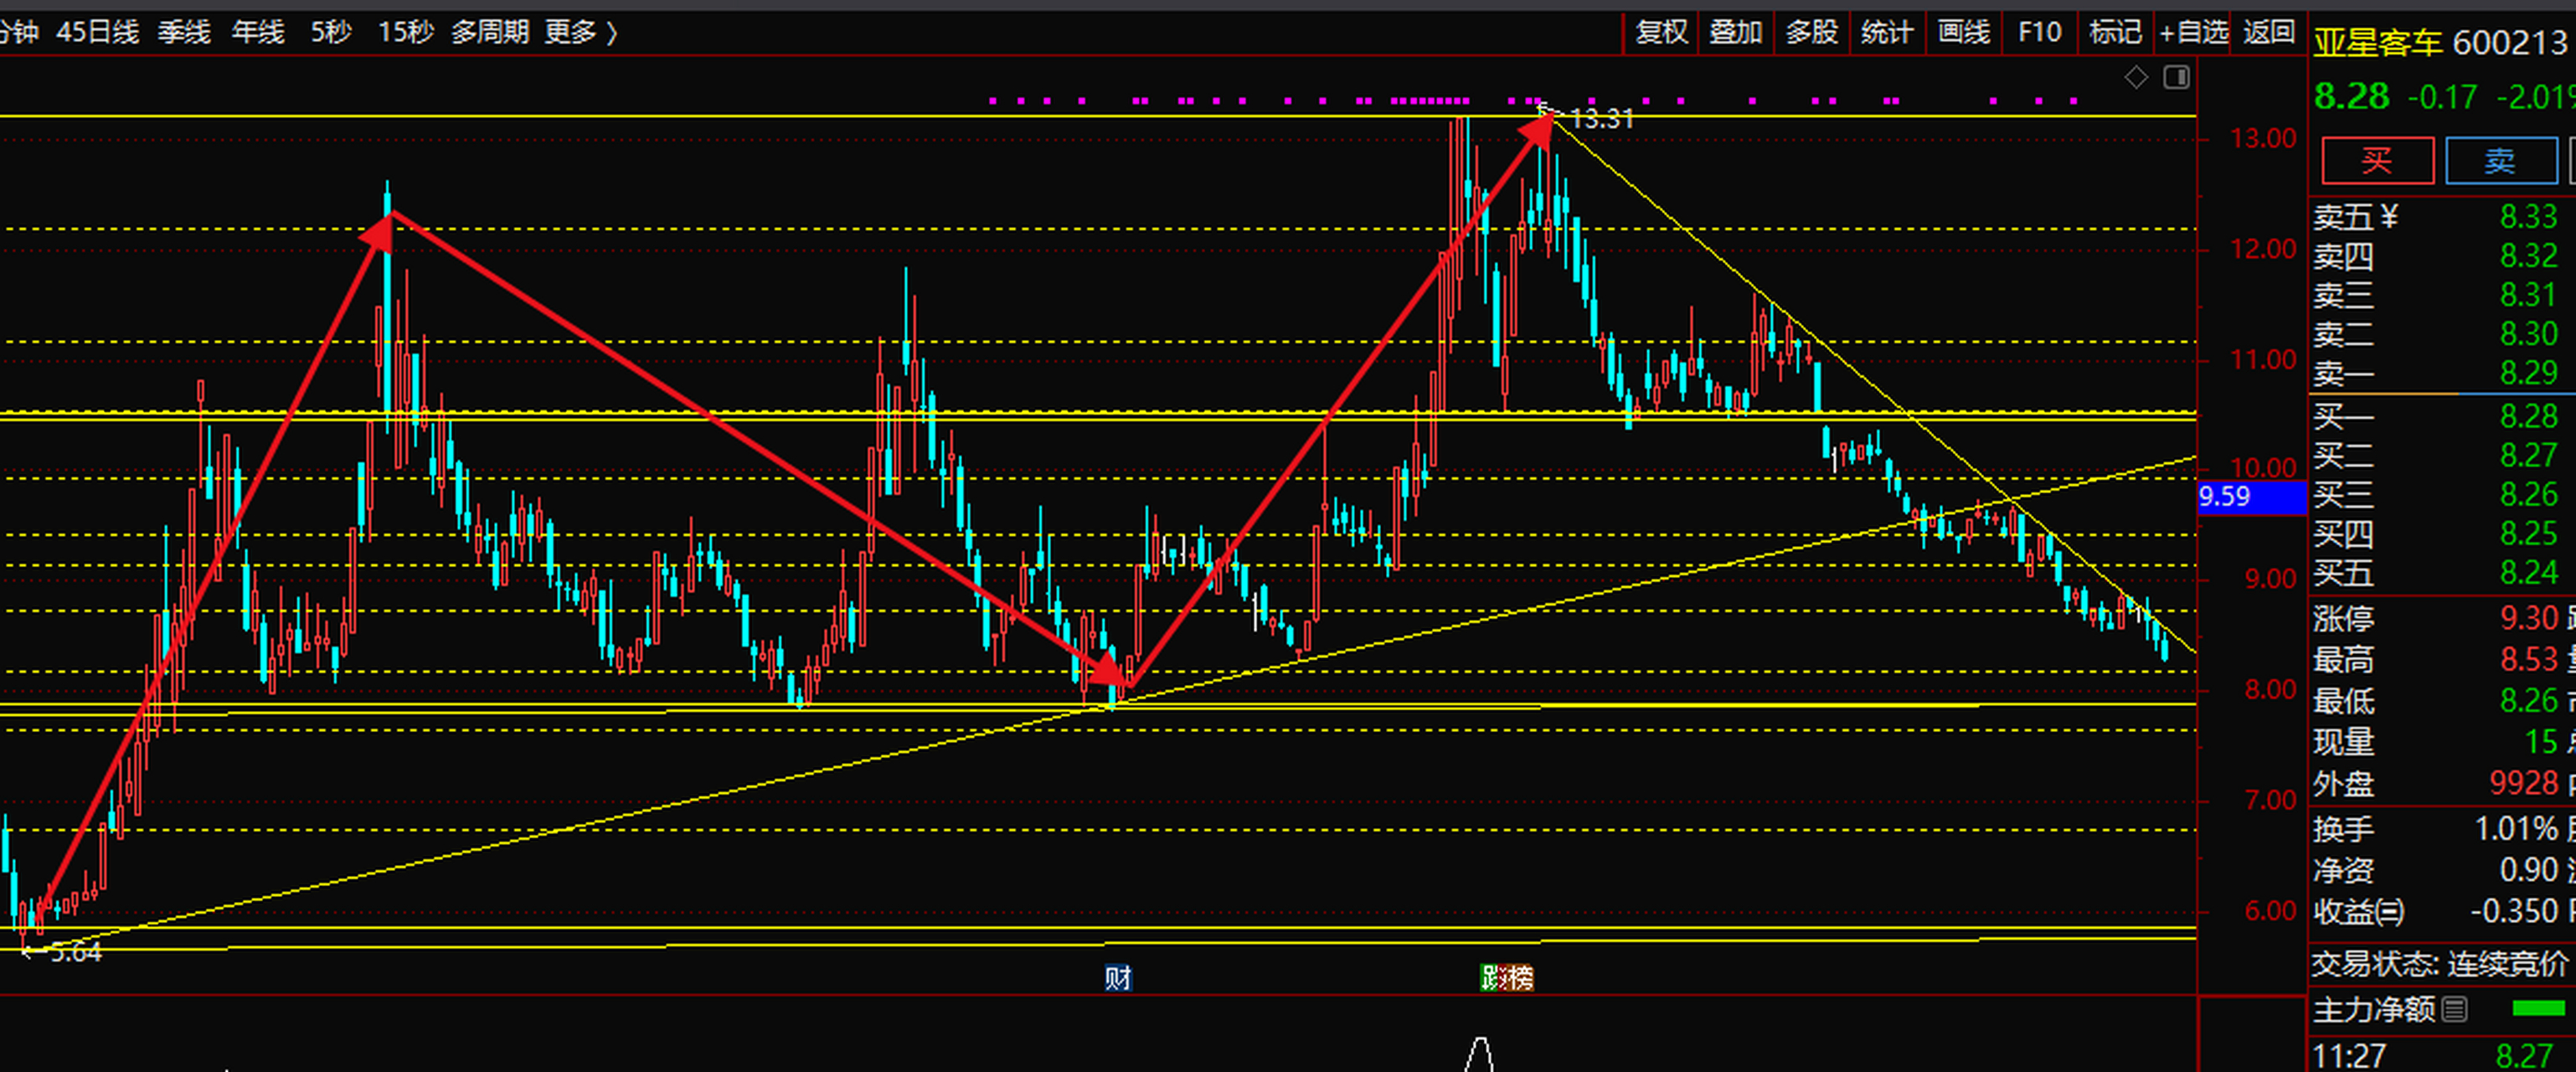Switch to the 45日线 period tab

point(97,32)
